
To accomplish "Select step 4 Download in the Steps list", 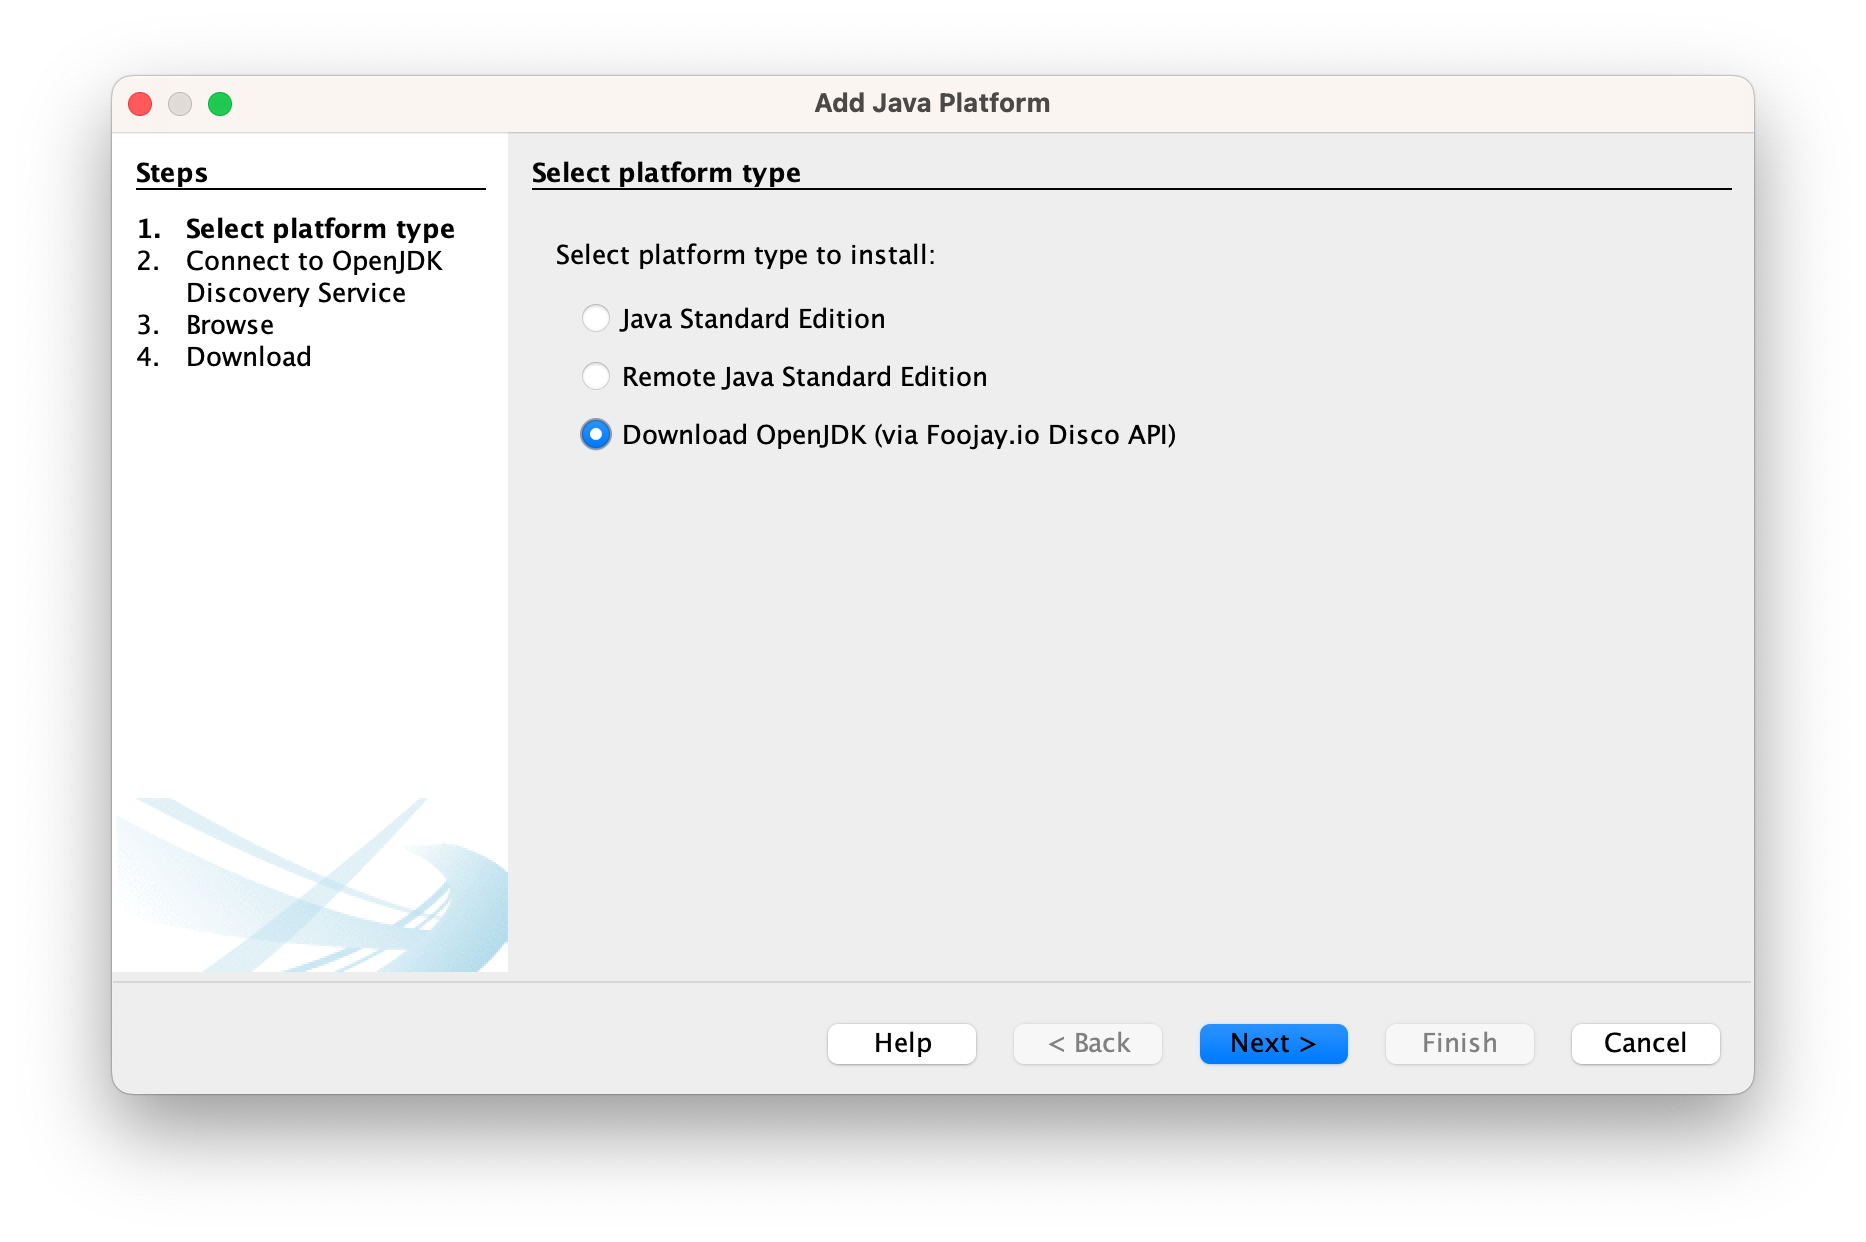I will tap(248, 356).
